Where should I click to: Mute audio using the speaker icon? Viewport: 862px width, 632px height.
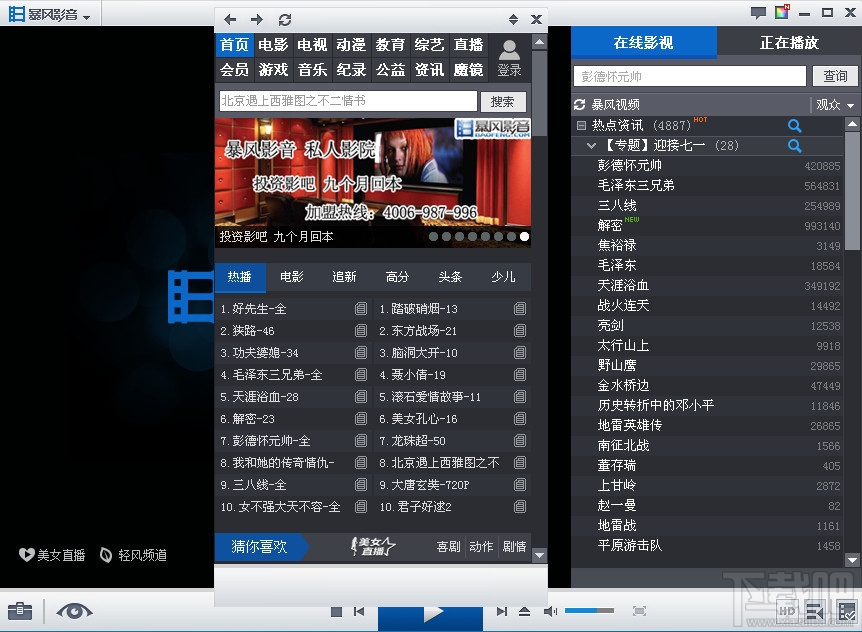(551, 611)
